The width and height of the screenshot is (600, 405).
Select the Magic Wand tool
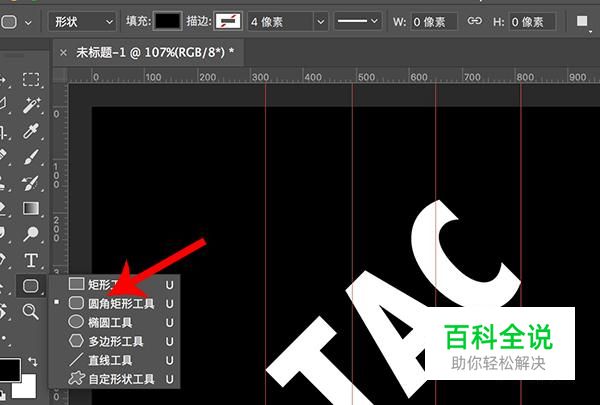point(31,105)
